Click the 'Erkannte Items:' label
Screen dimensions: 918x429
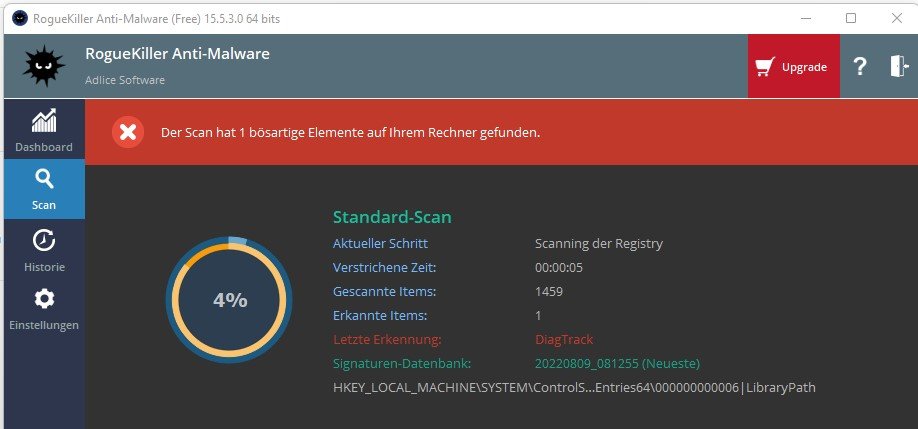click(380, 315)
